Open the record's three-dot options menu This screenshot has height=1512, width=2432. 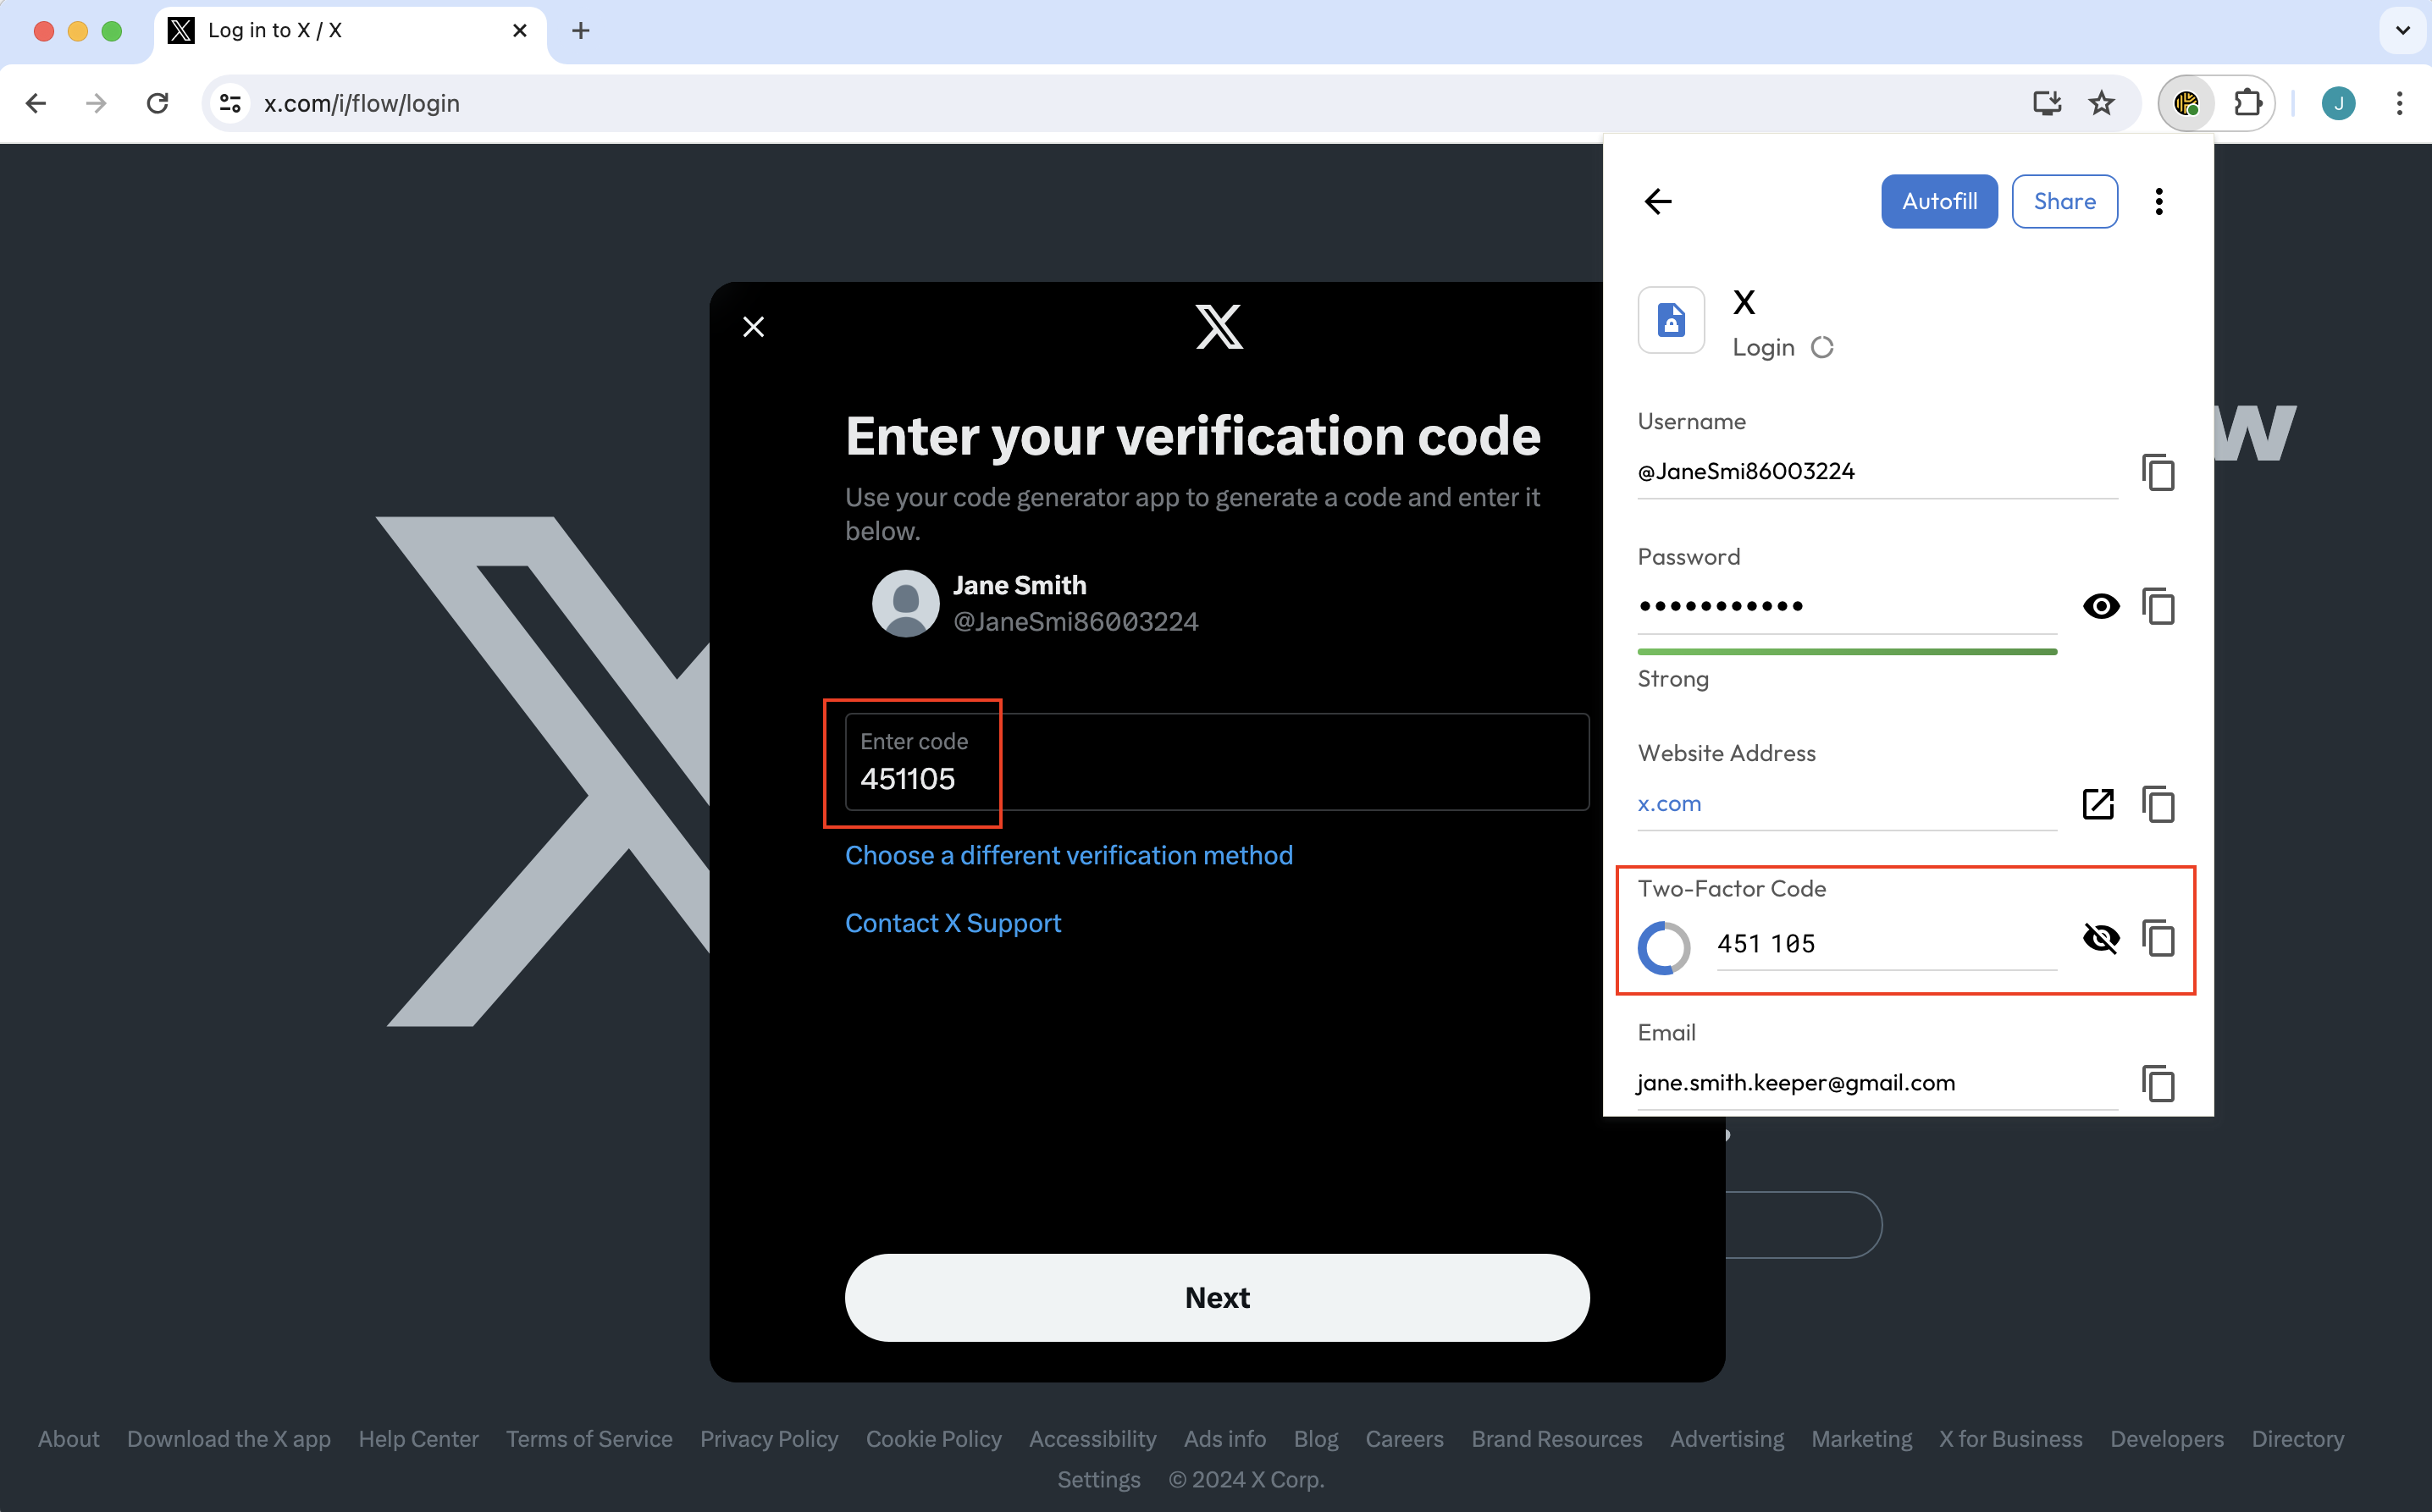pyautogui.click(x=2159, y=202)
